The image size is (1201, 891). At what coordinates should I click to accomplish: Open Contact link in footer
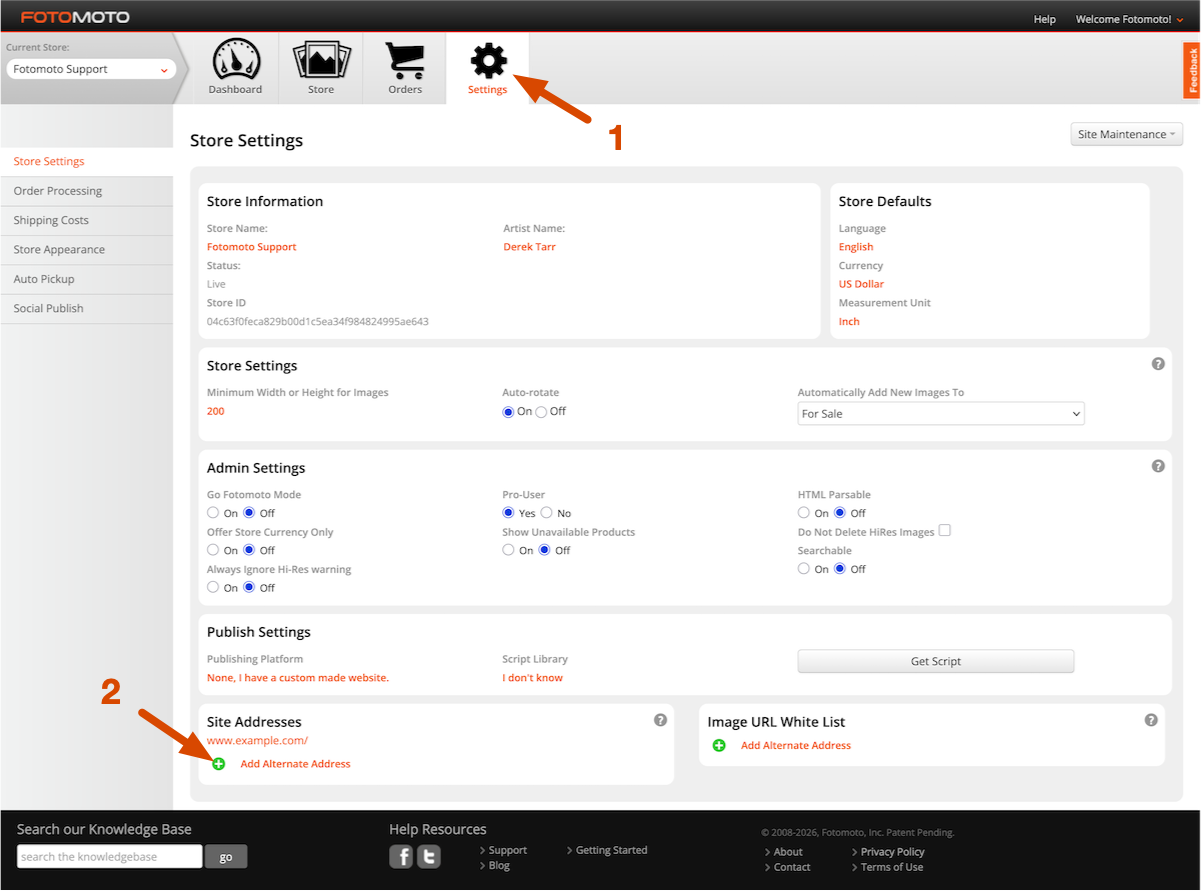coord(792,867)
